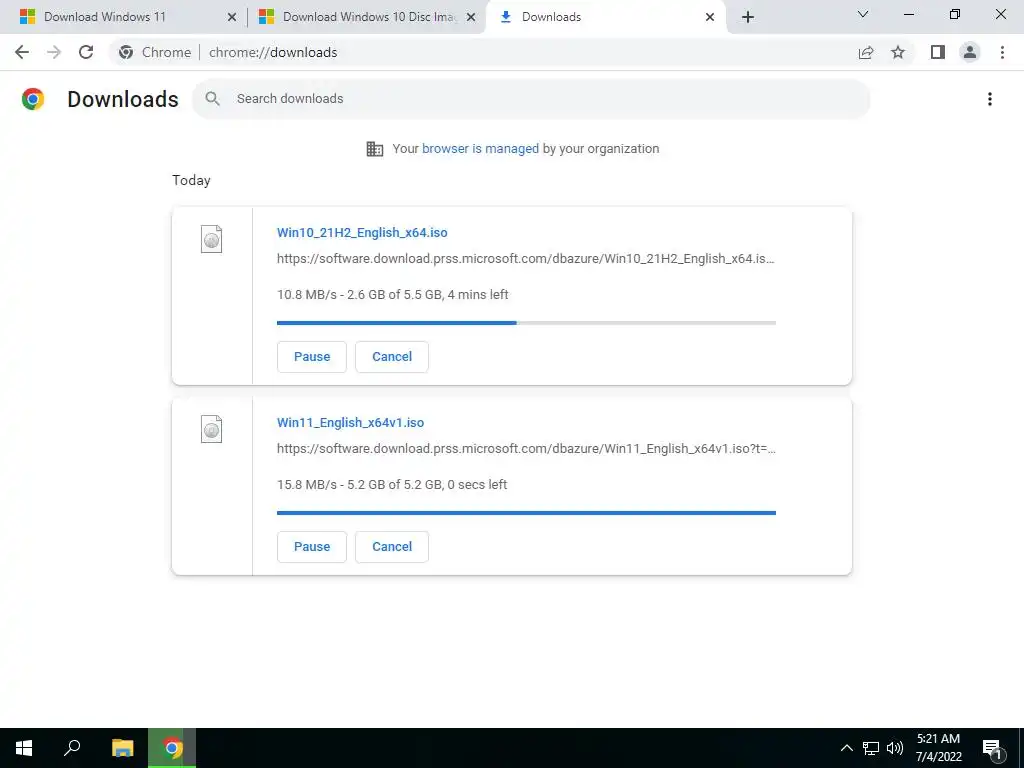Click the Chrome site info chip
Viewport: 1024px width, 768px height.
point(155,52)
